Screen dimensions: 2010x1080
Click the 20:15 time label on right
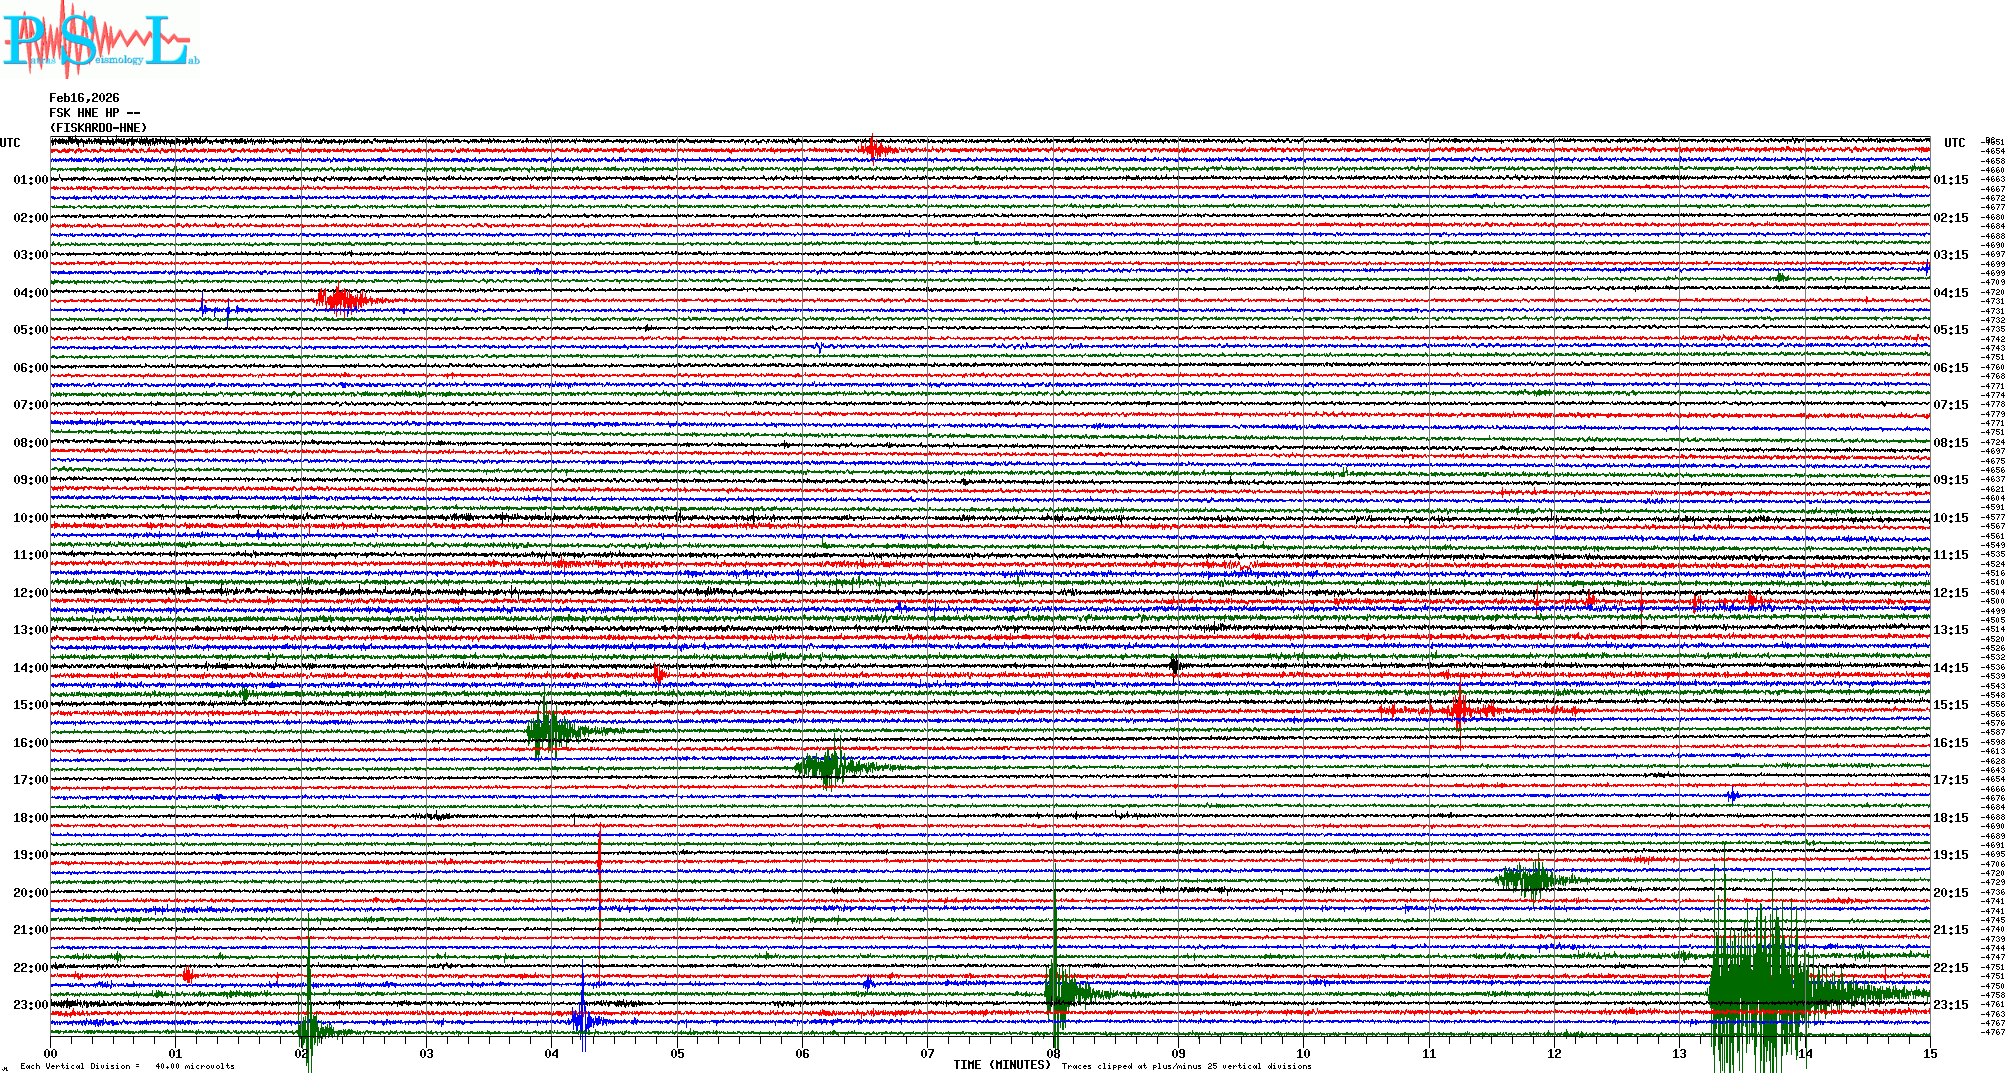1950,893
